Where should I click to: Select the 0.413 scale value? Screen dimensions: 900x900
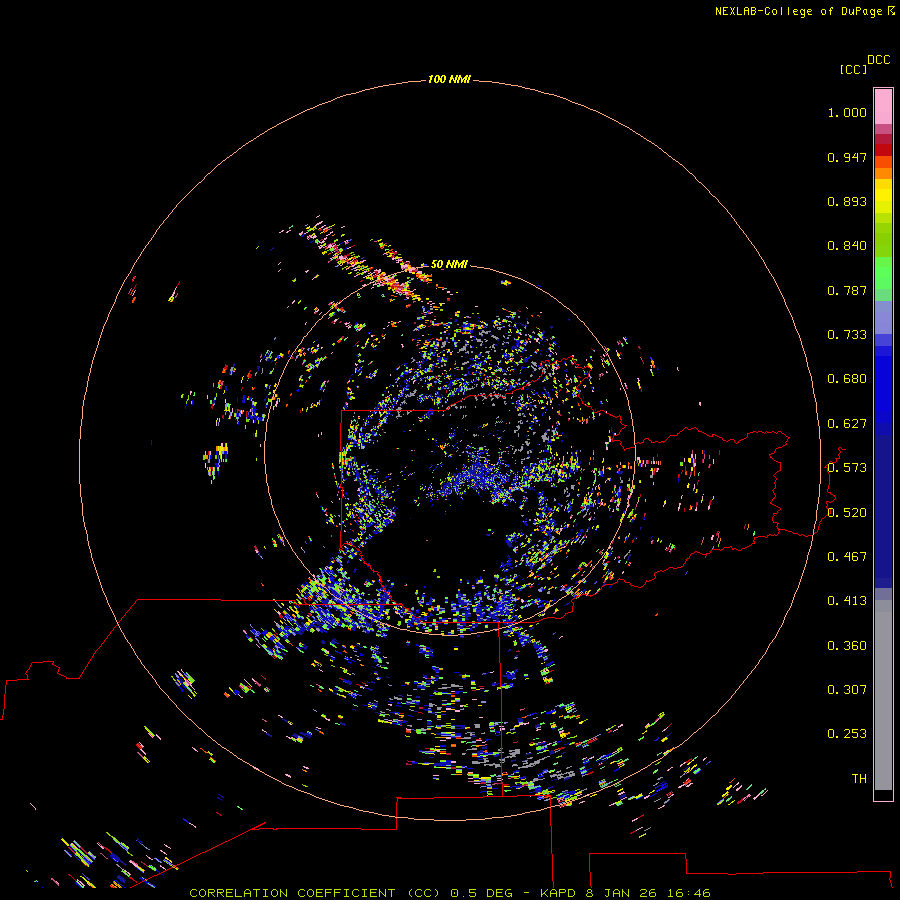pyautogui.click(x=847, y=601)
